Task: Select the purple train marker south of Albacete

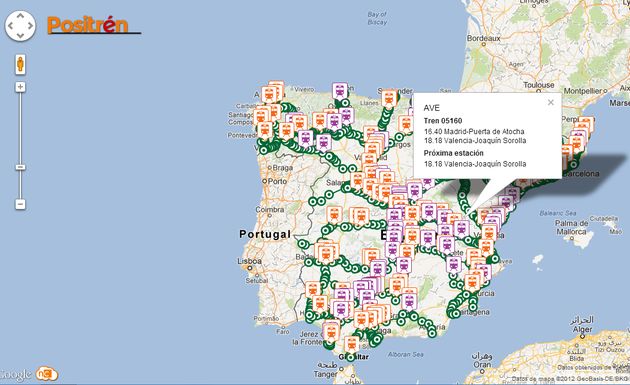Action: [454, 265]
